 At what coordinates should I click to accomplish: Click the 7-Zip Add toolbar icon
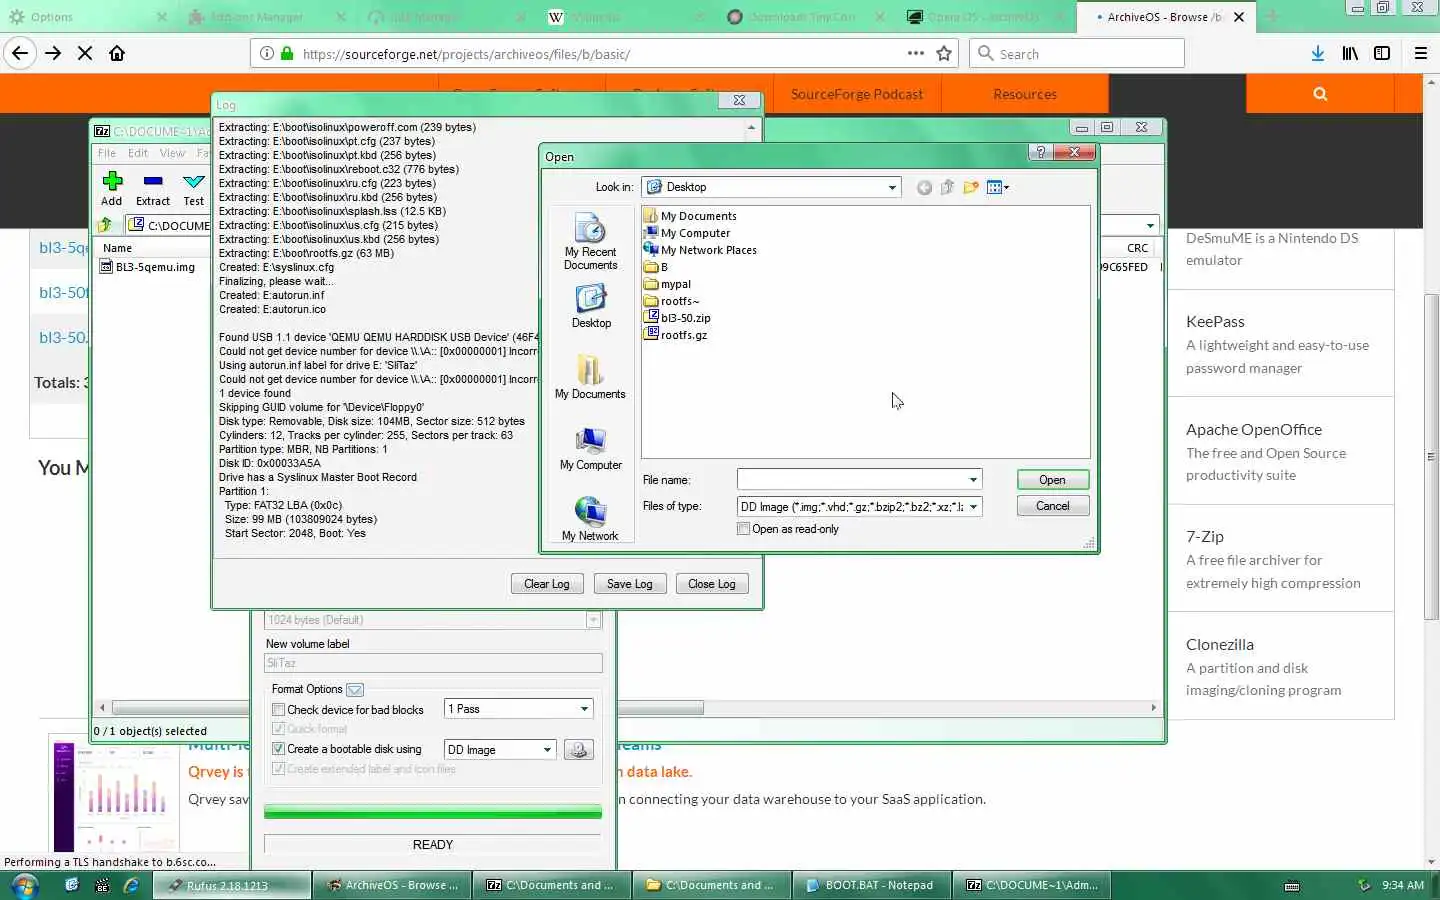112,188
